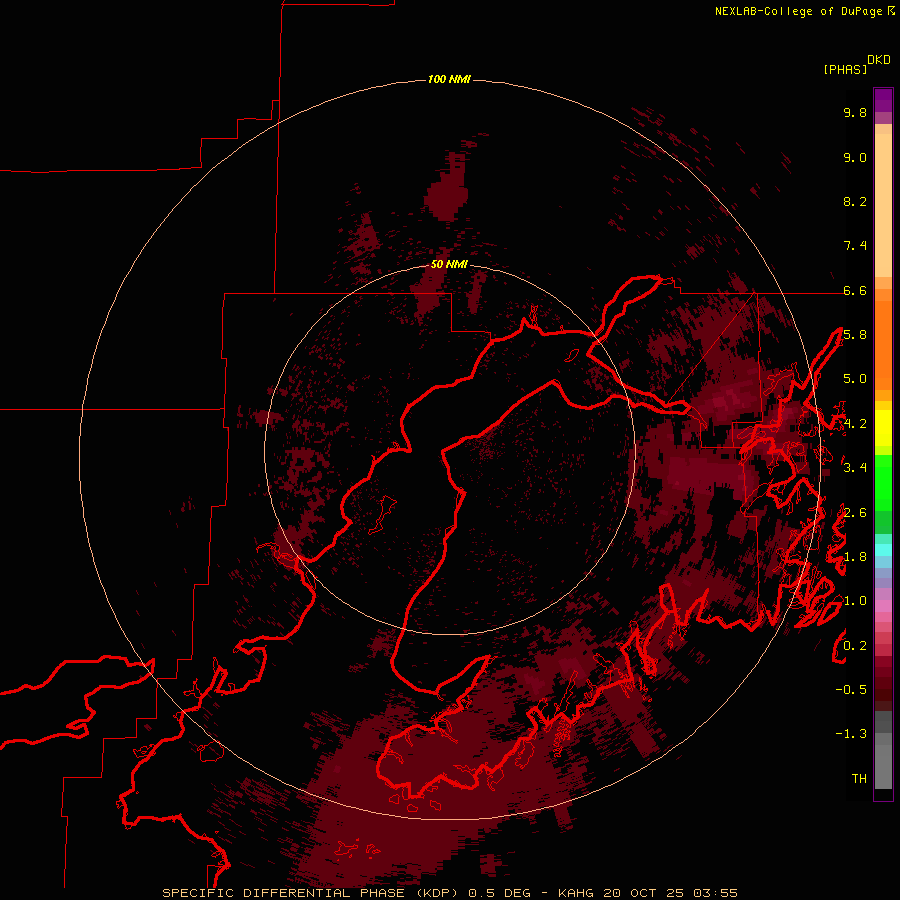Click the 0.2 value on the color scale
Screen dimensions: 900x900
(855, 646)
